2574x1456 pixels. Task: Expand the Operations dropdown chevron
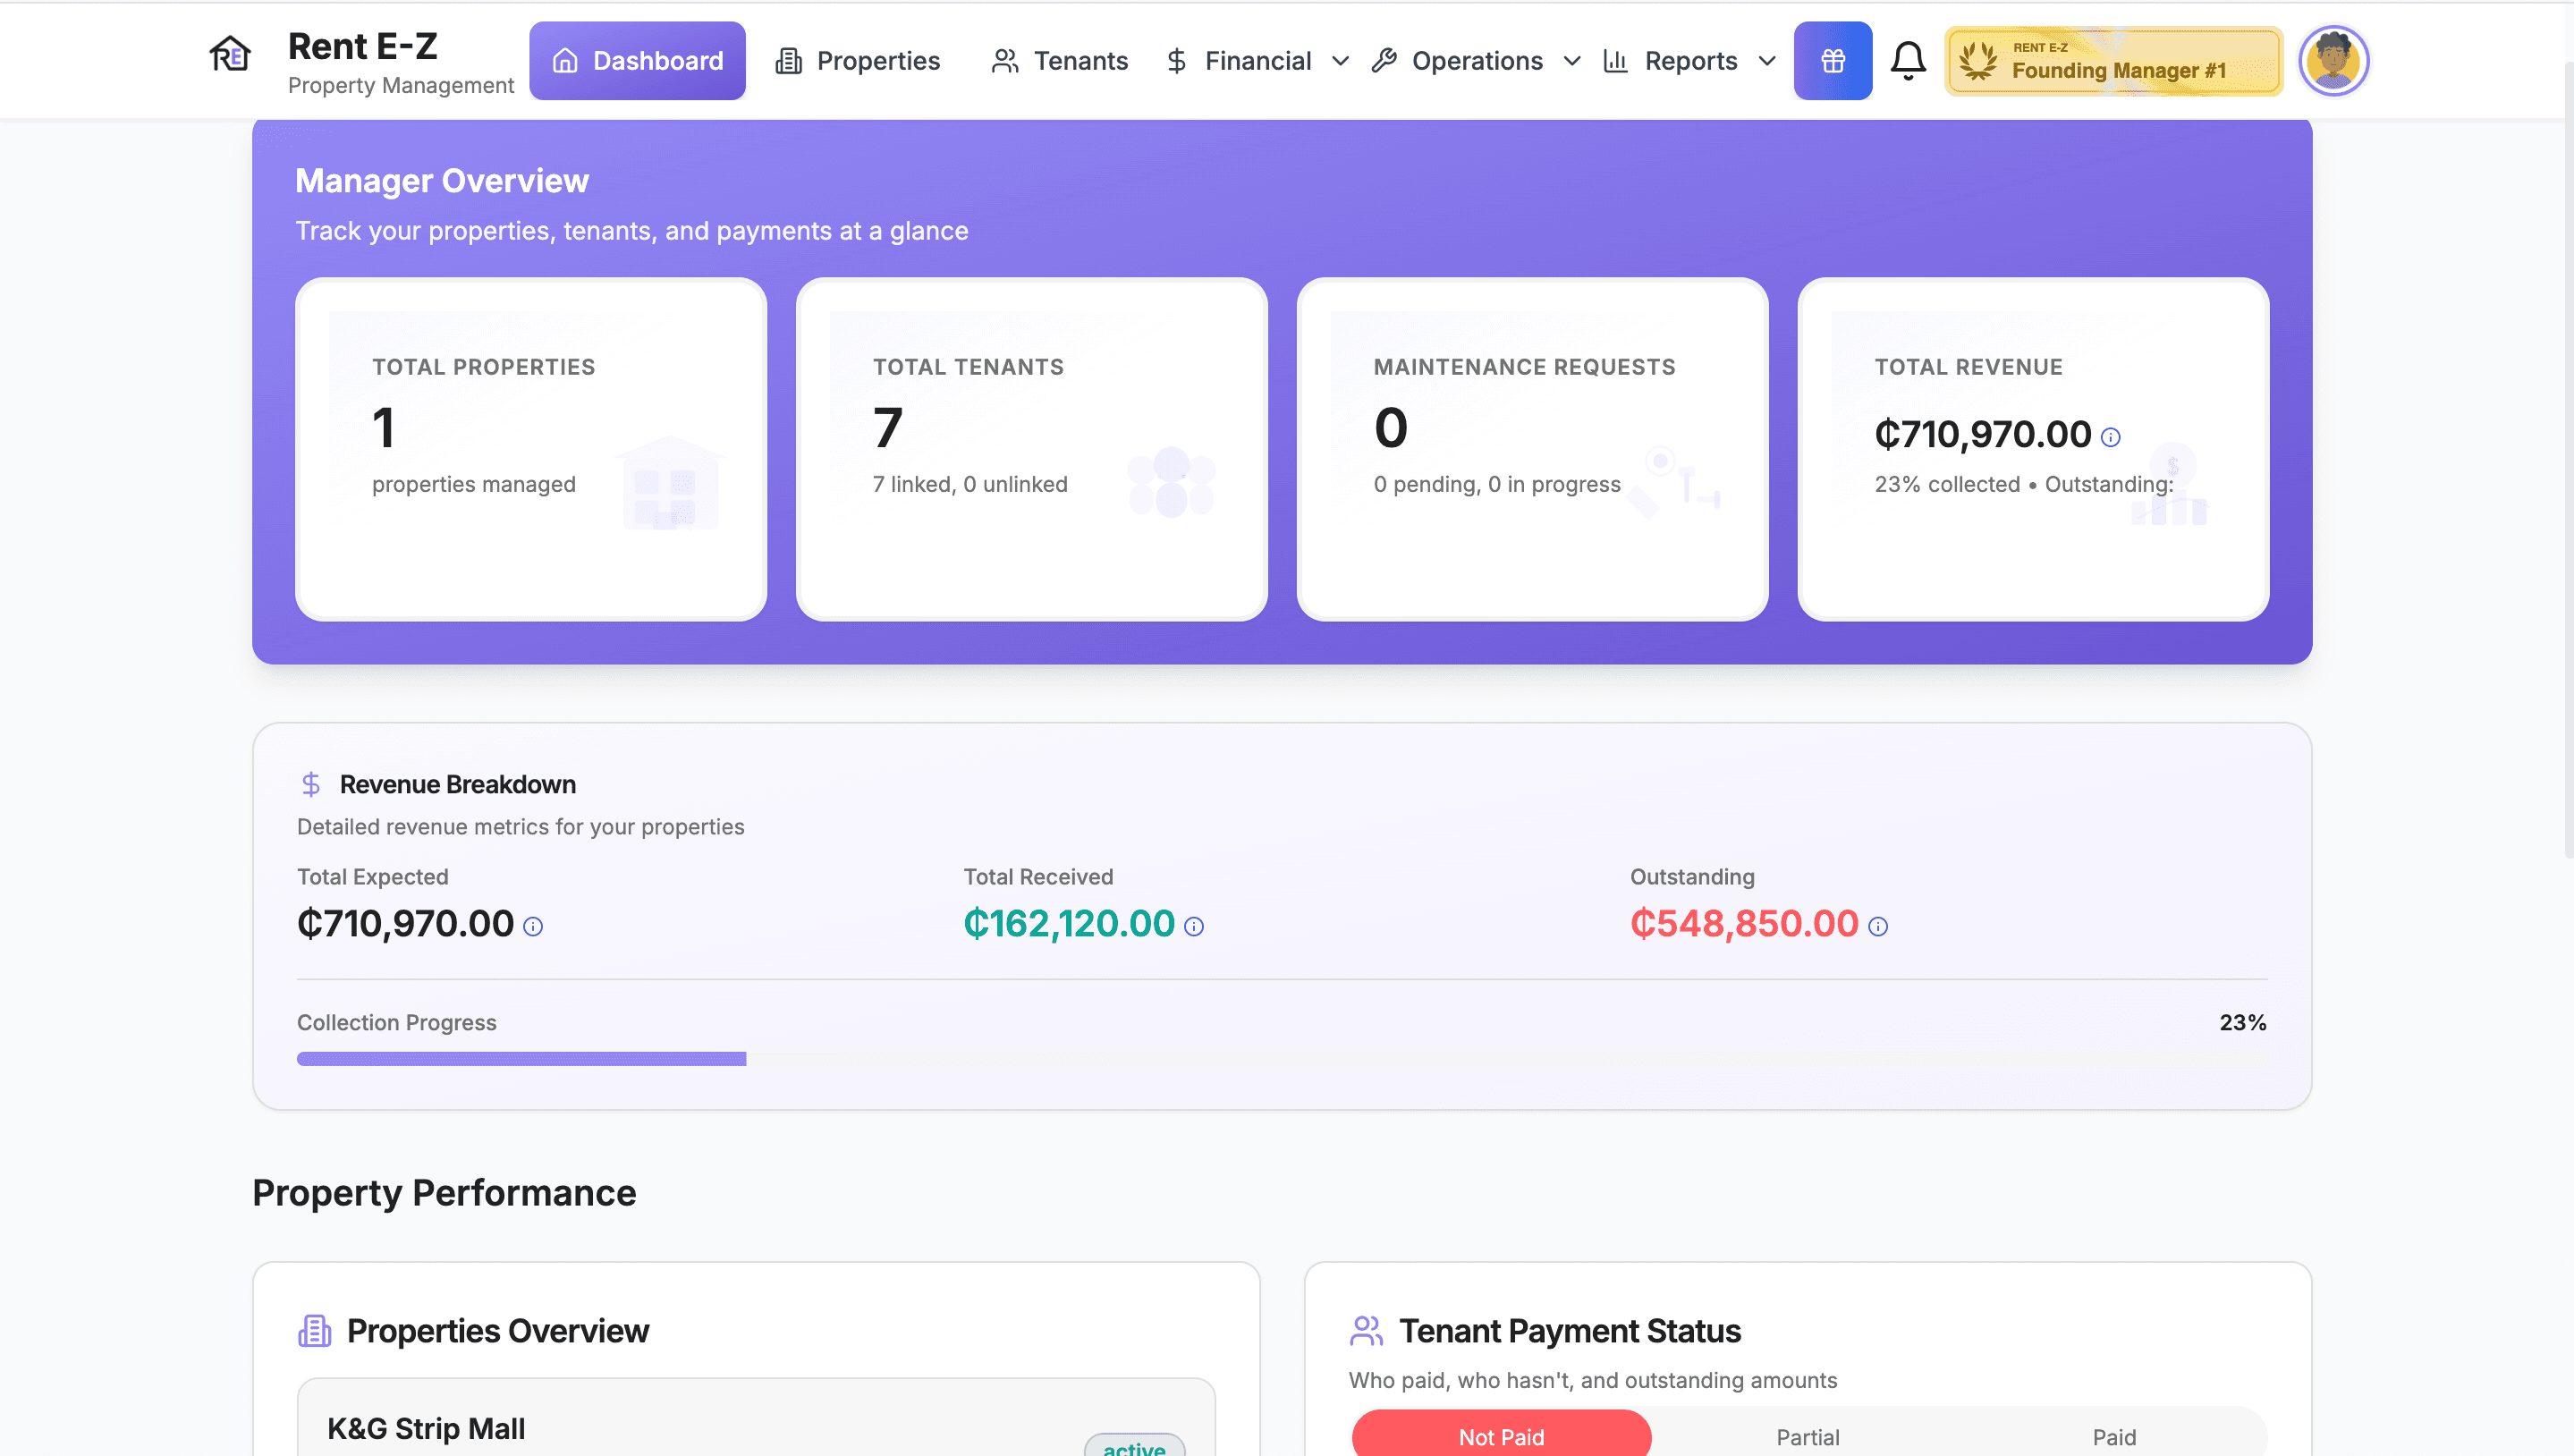point(1571,62)
